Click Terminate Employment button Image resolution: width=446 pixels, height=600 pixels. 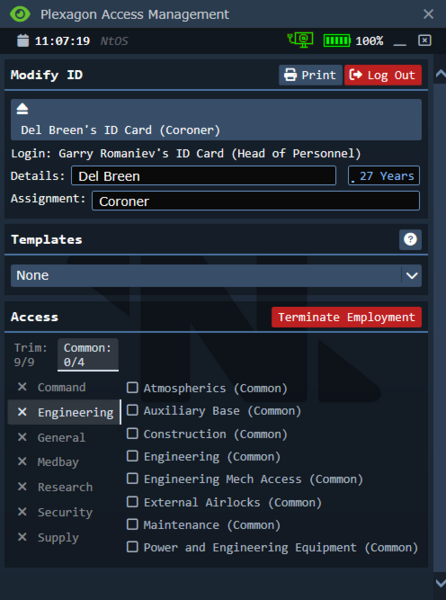(x=347, y=317)
